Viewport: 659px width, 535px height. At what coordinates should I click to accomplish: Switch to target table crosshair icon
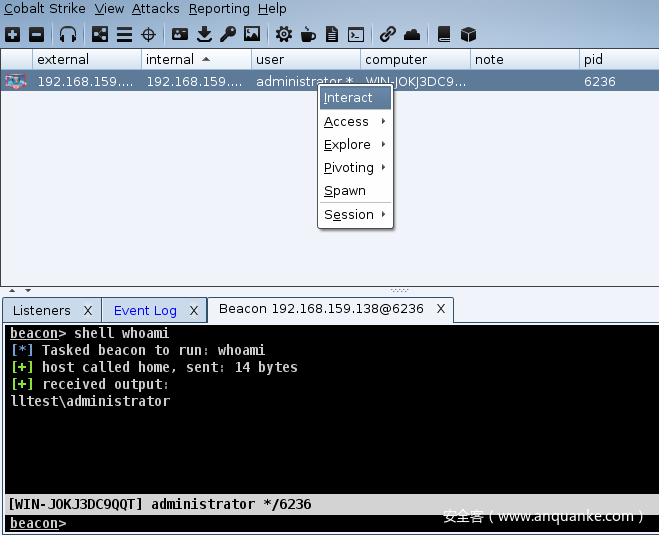148,34
